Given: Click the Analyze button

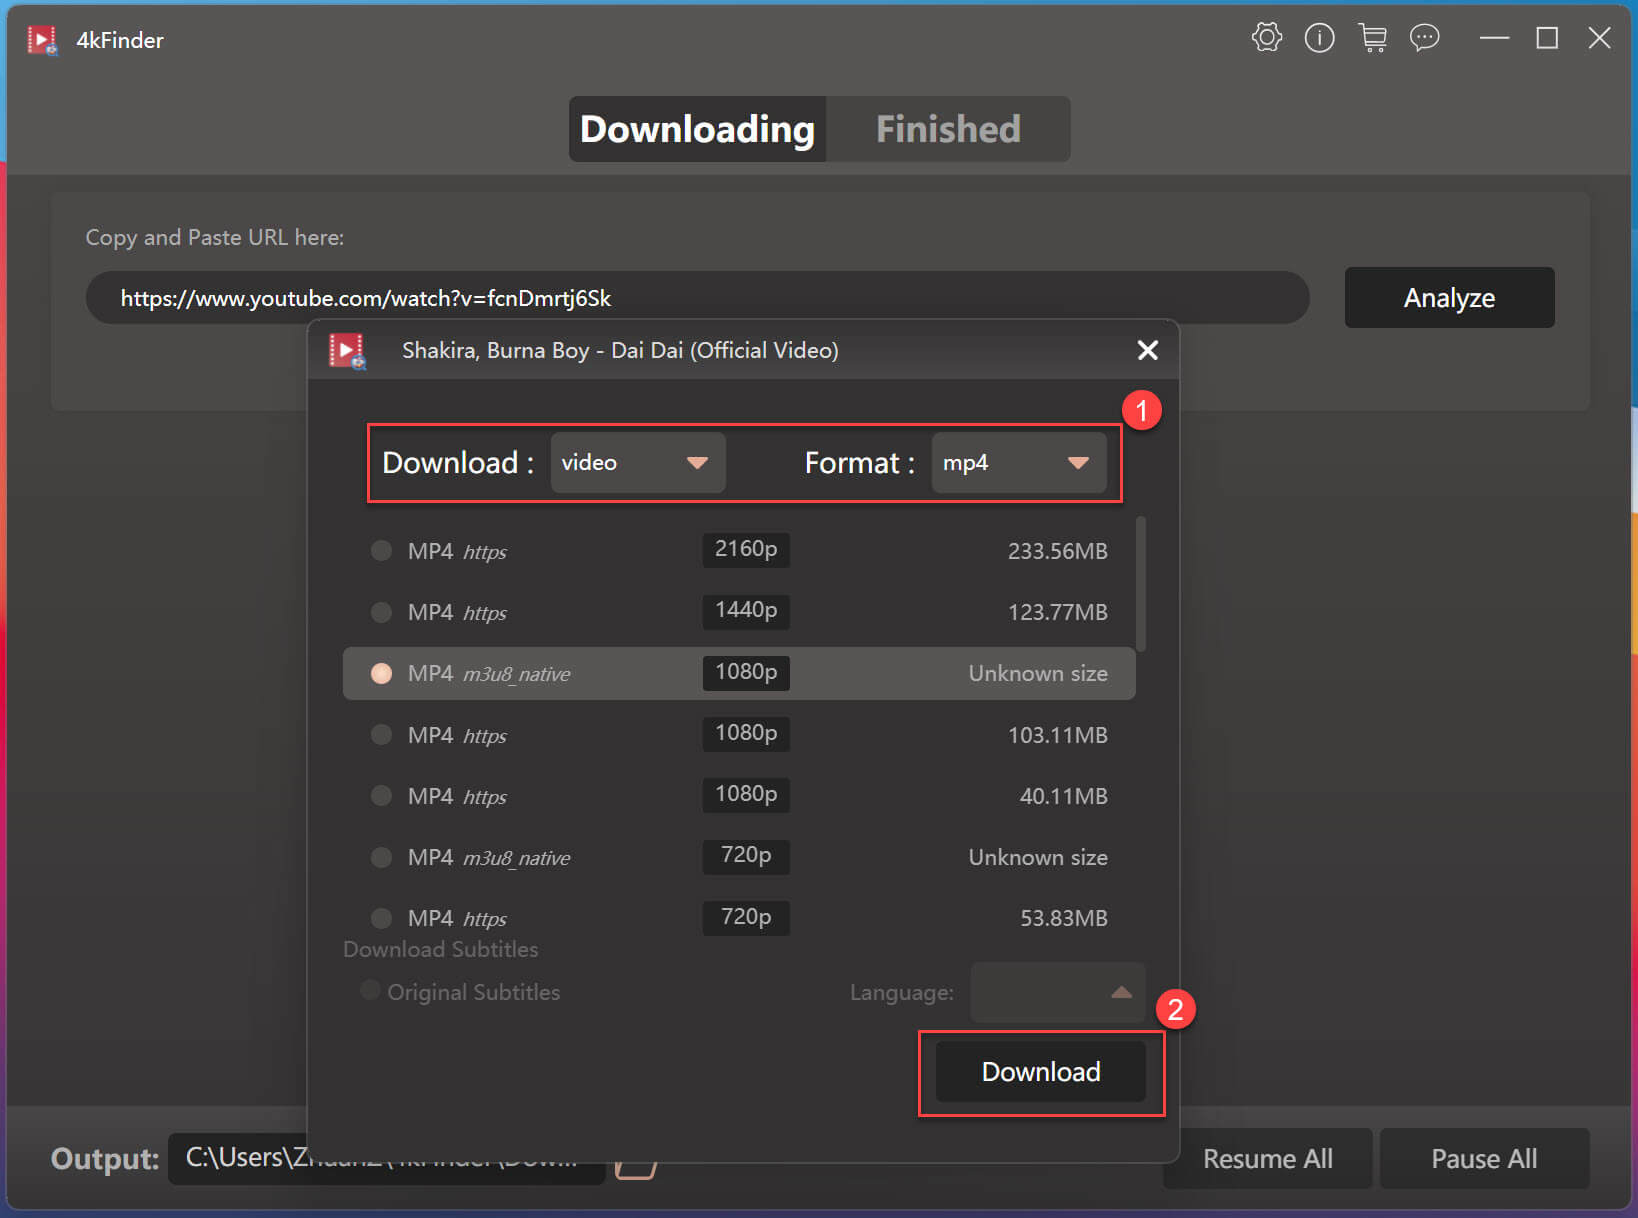Looking at the screenshot, I should click(1449, 297).
